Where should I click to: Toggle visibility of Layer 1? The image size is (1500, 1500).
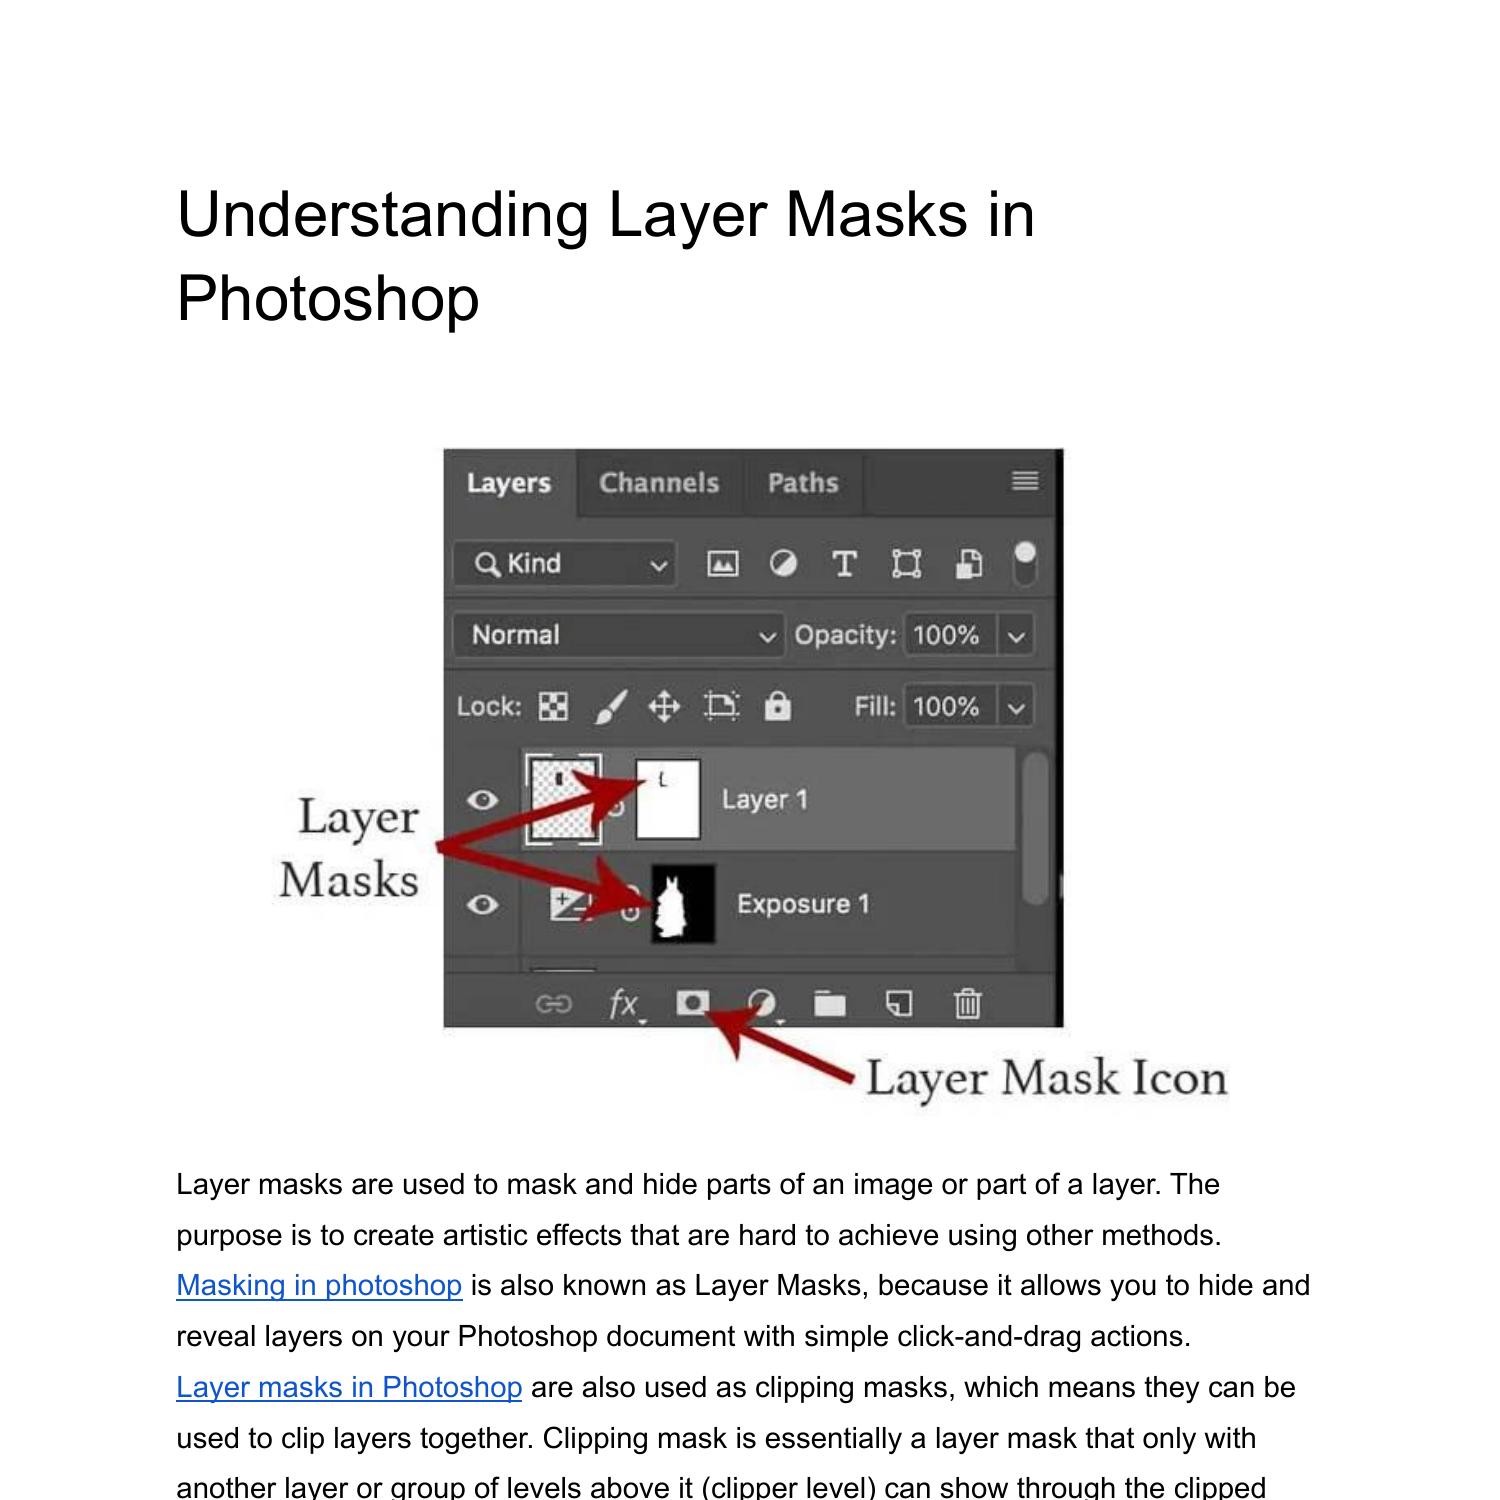click(484, 799)
